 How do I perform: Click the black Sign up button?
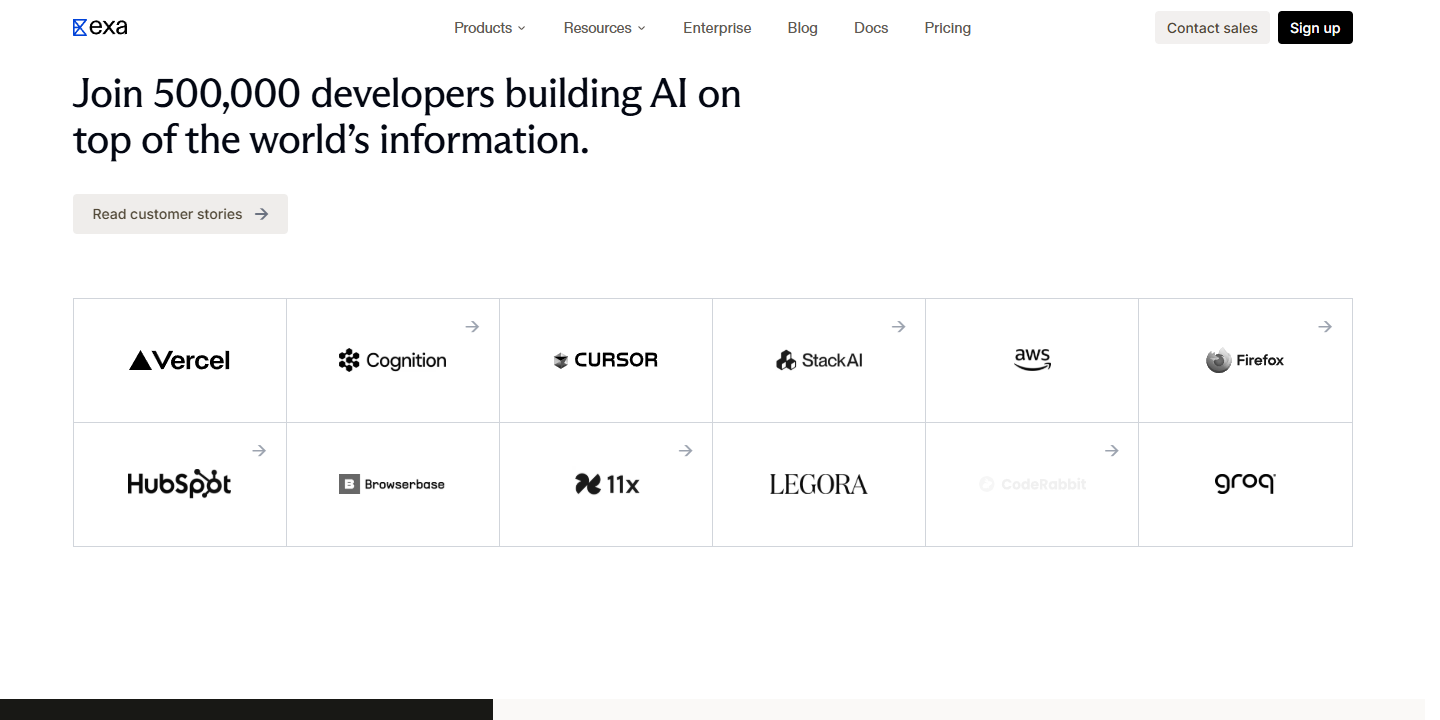1315,28
